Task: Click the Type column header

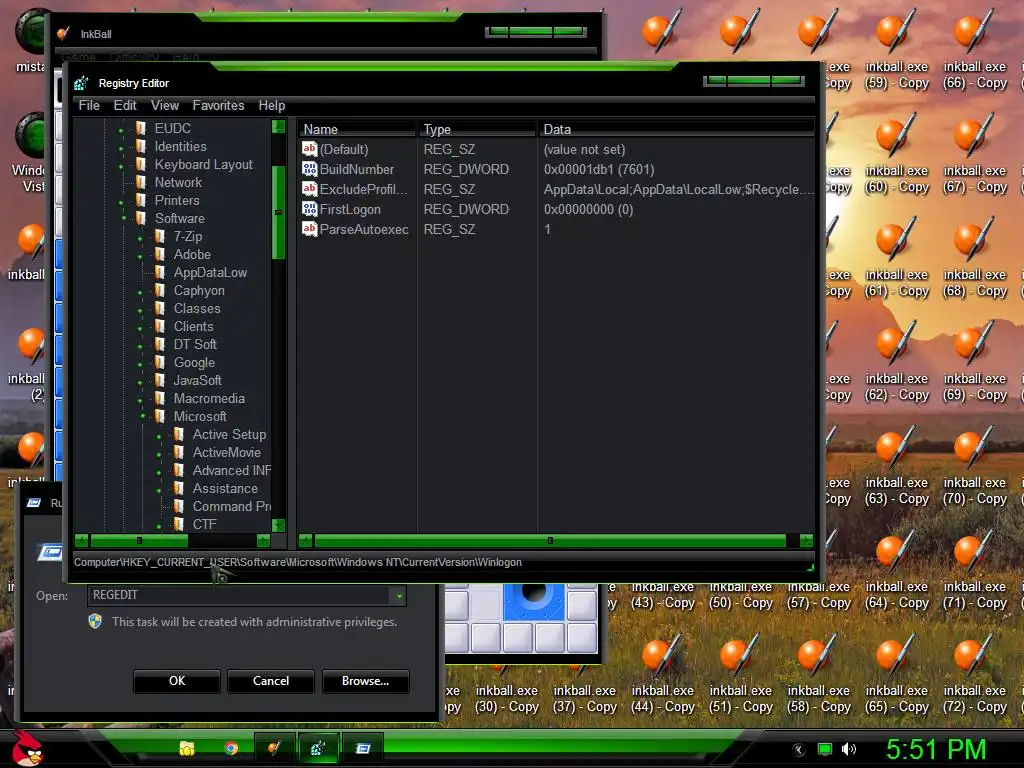Action: 476,129
